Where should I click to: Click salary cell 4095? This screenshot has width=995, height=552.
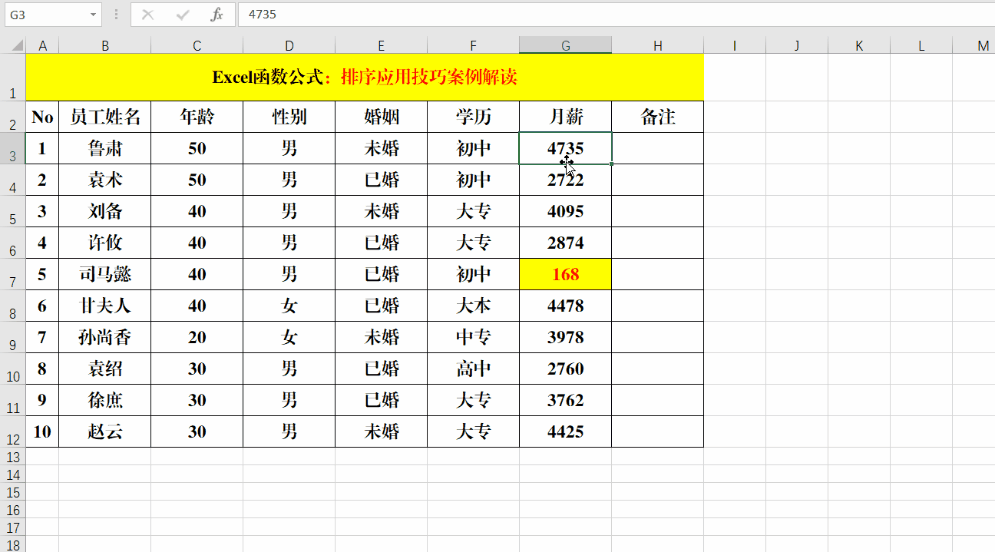565,211
